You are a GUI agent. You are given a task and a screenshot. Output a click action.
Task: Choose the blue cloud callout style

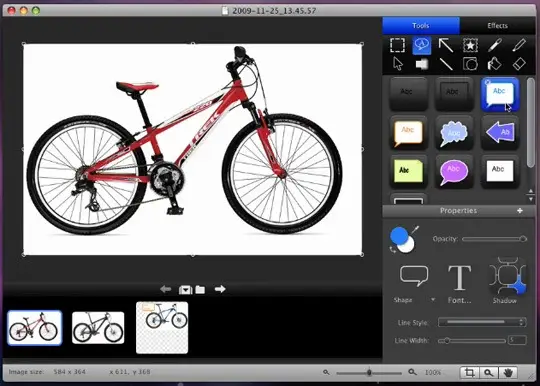coord(454,133)
